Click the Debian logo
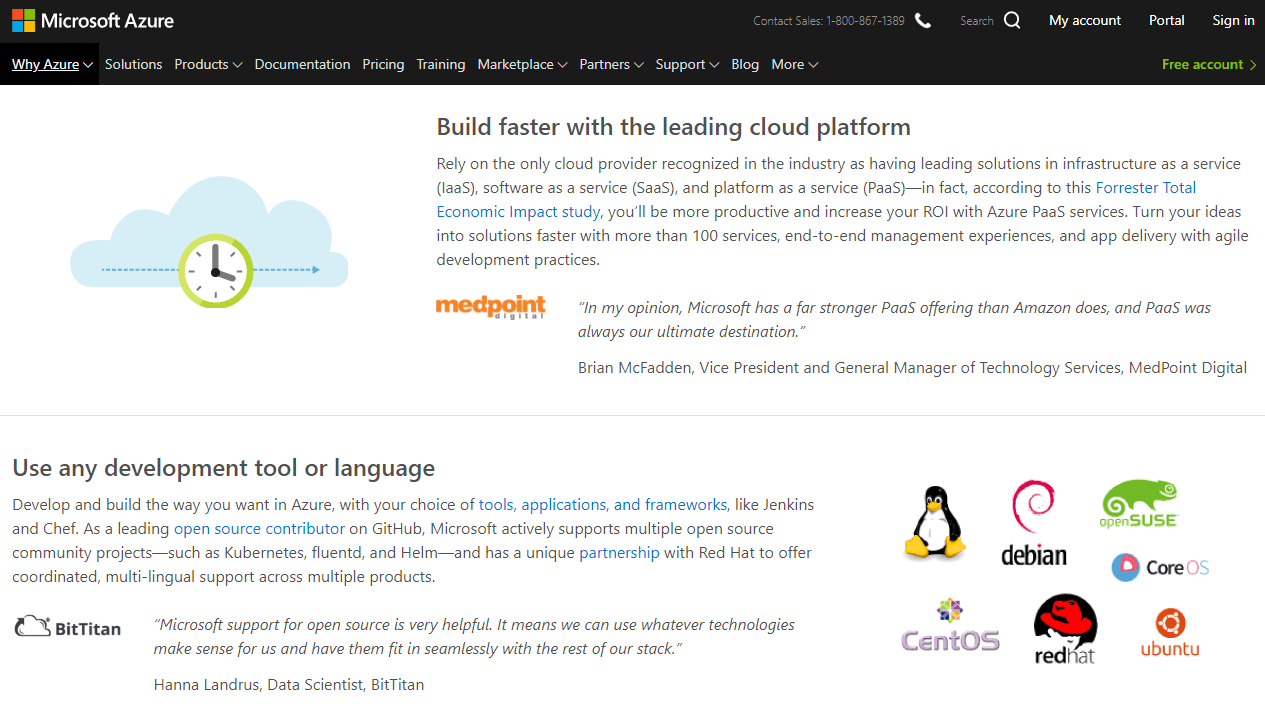The width and height of the screenshot is (1265, 714). (1034, 523)
